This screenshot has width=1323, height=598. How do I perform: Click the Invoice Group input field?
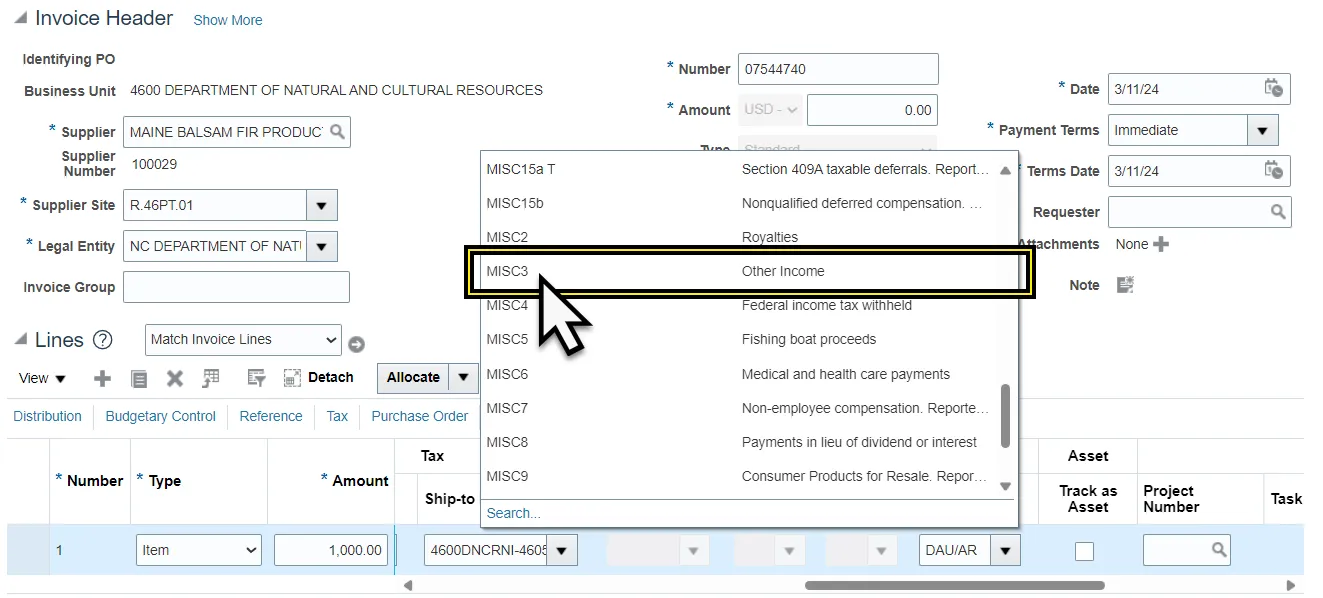(x=236, y=287)
